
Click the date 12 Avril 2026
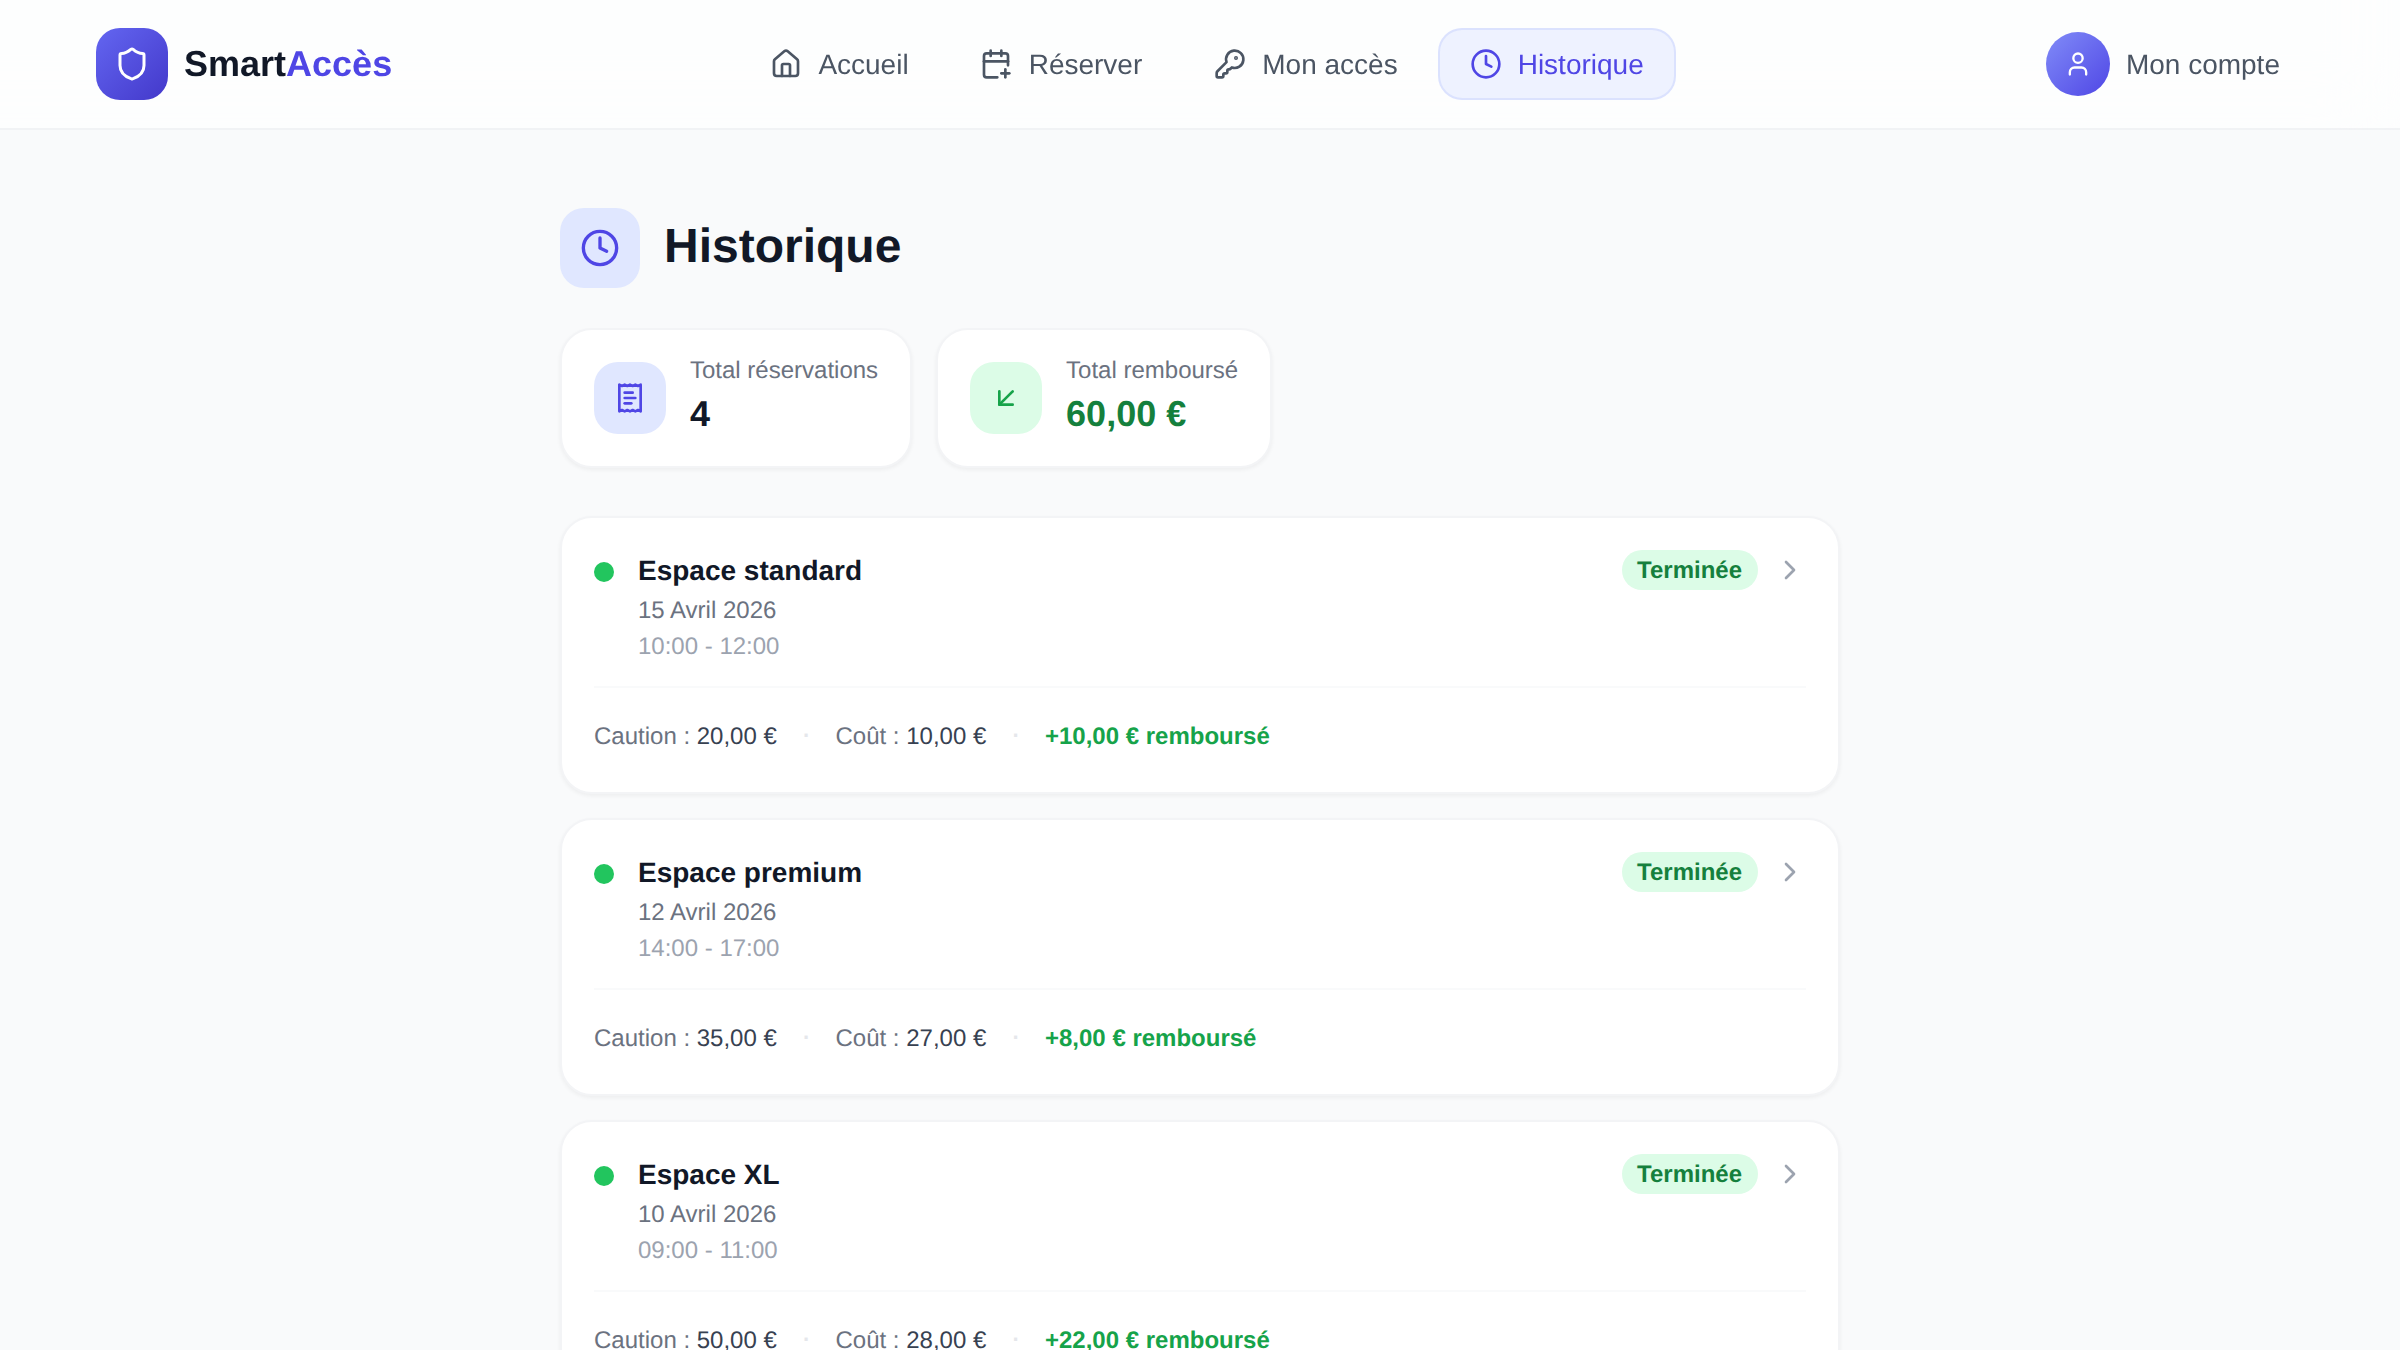tap(707, 912)
